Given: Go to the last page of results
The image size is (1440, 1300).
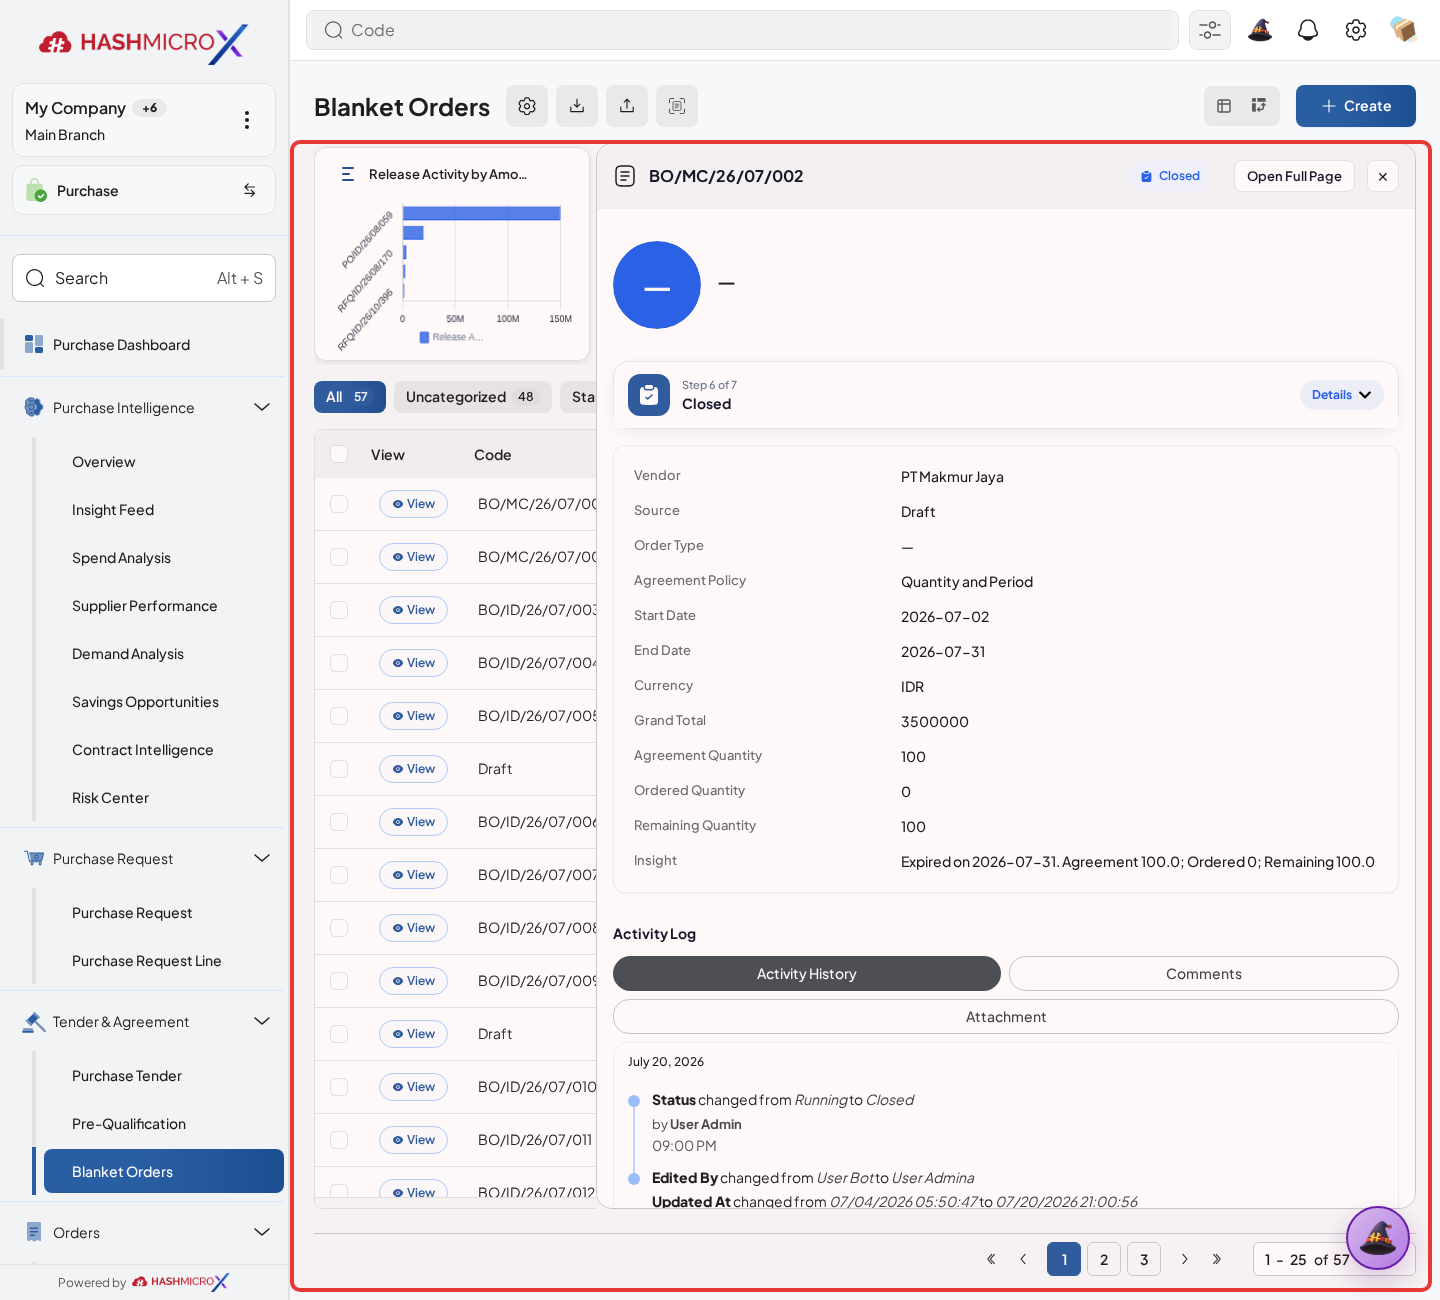Looking at the screenshot, I should (1217, 1259).
